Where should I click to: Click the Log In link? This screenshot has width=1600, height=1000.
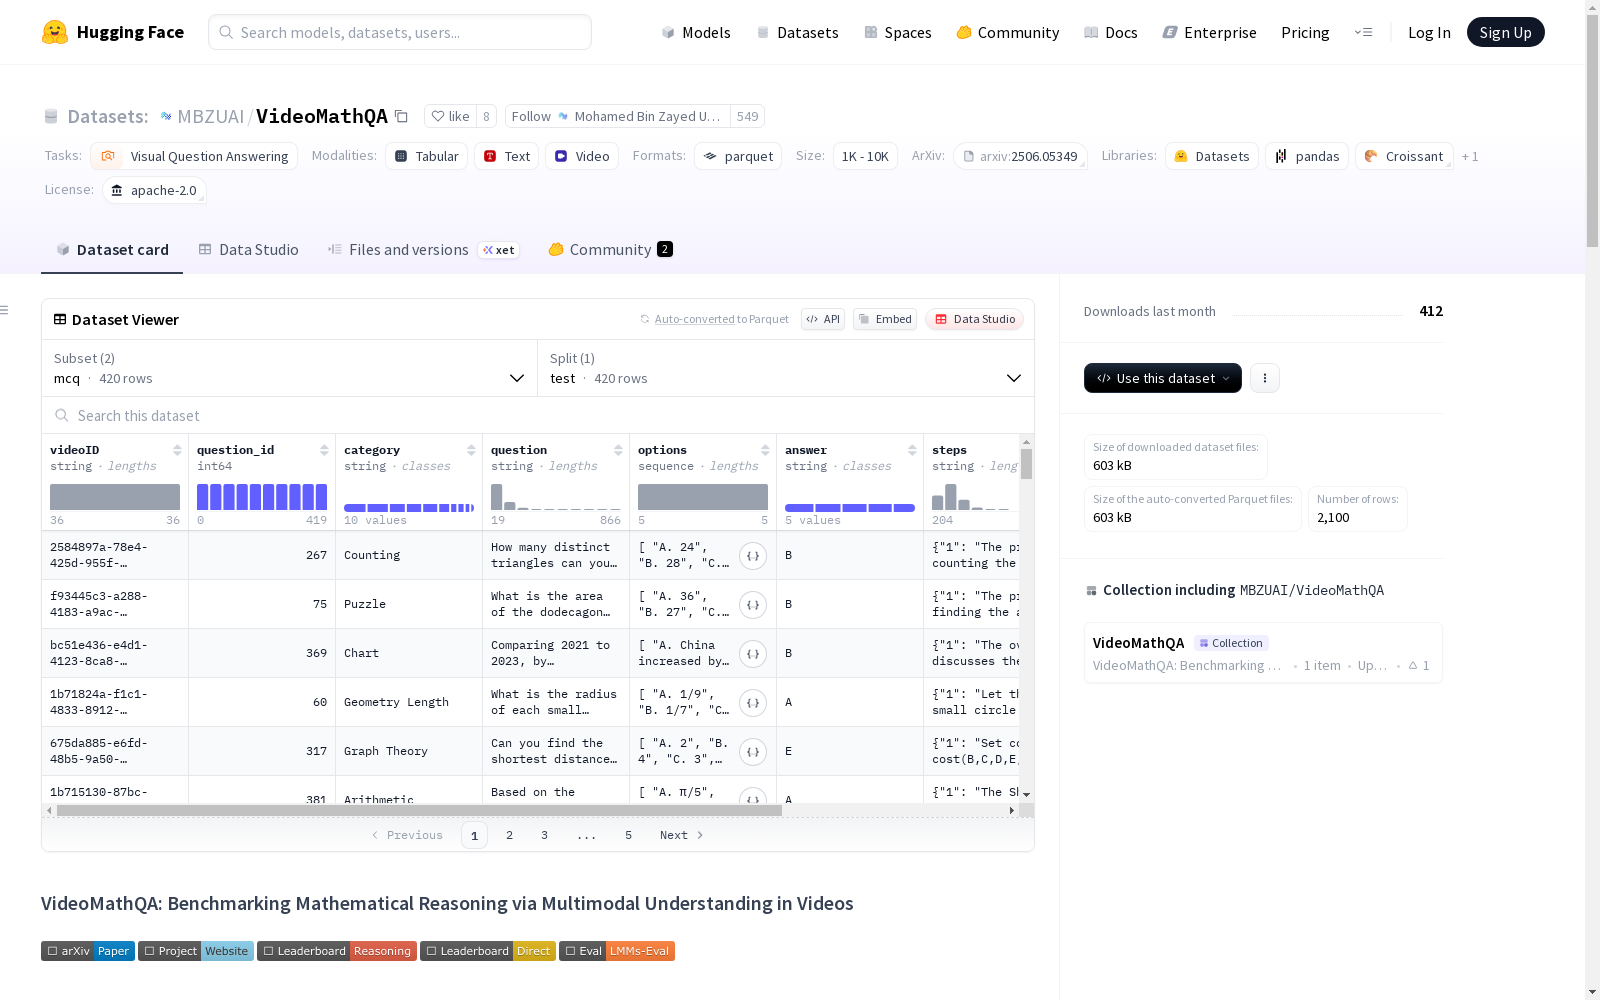[x=1429, y=32]
